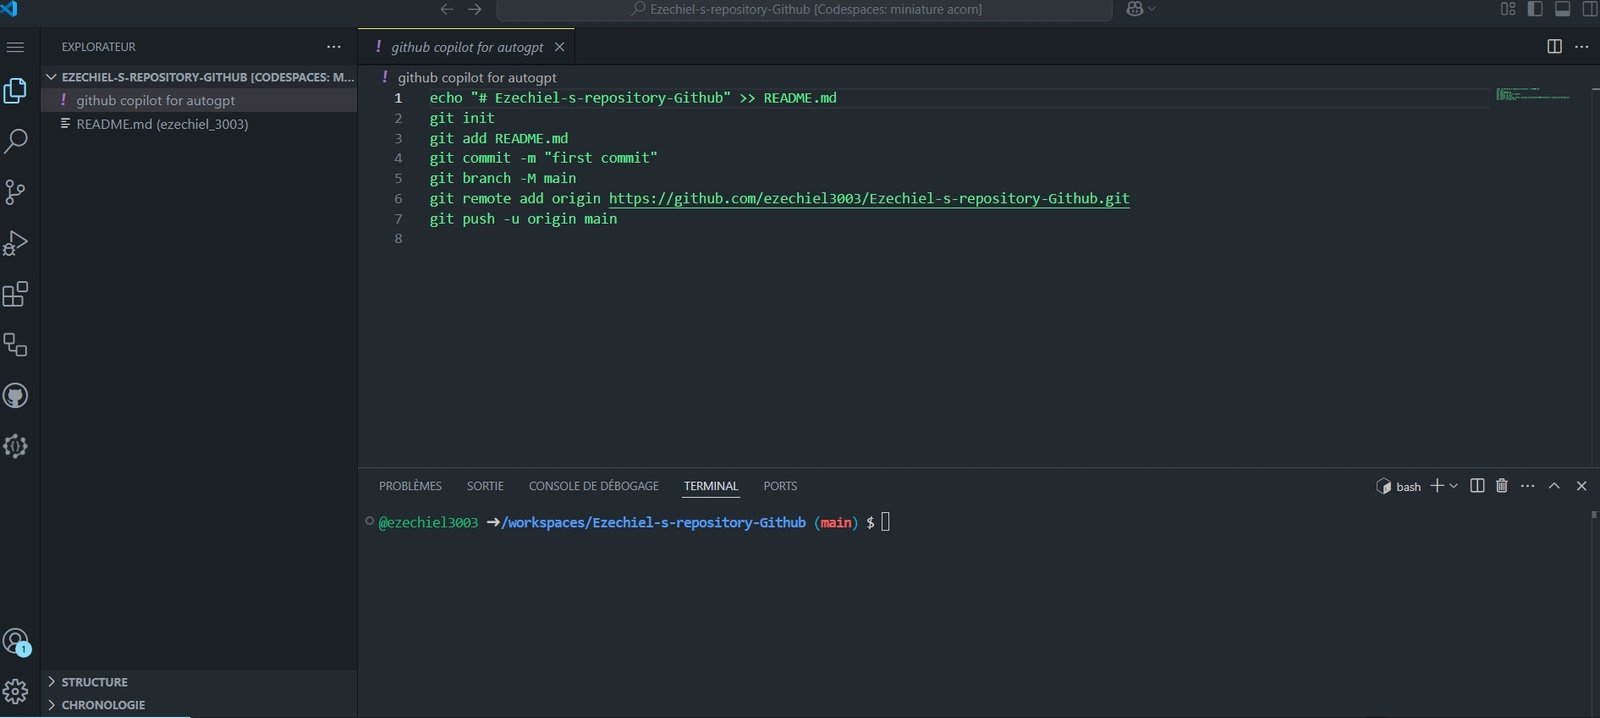Image resolution: width=1600 pixels, height=718 pixels.
Task: Click the hamburger application menu icon
Action: click(15, 47)
